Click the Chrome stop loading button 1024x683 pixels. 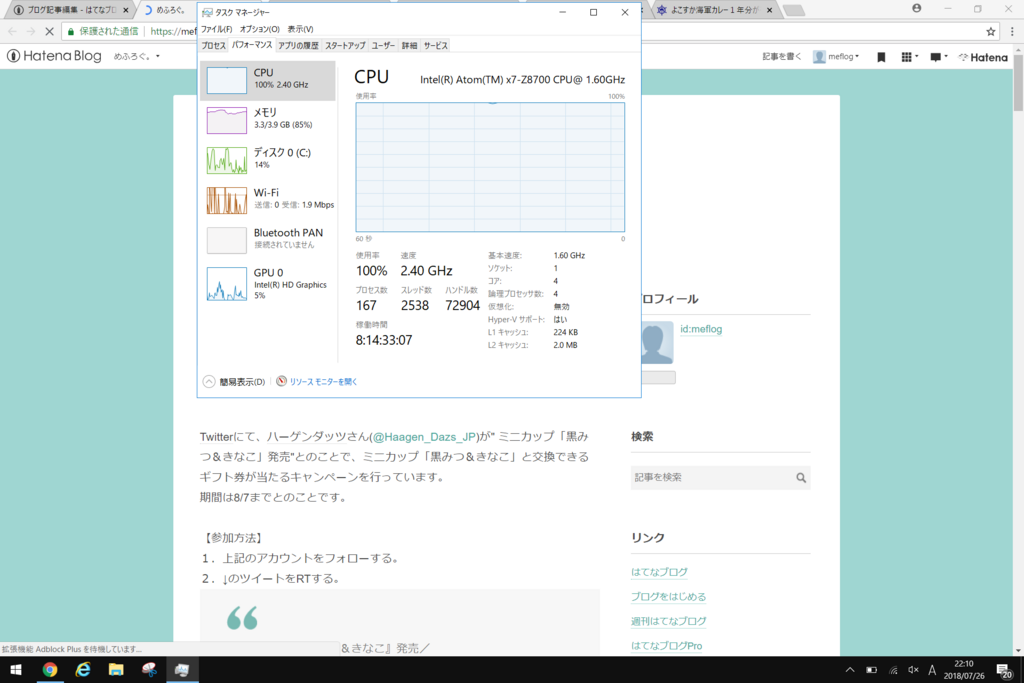[x=49, y=31]
